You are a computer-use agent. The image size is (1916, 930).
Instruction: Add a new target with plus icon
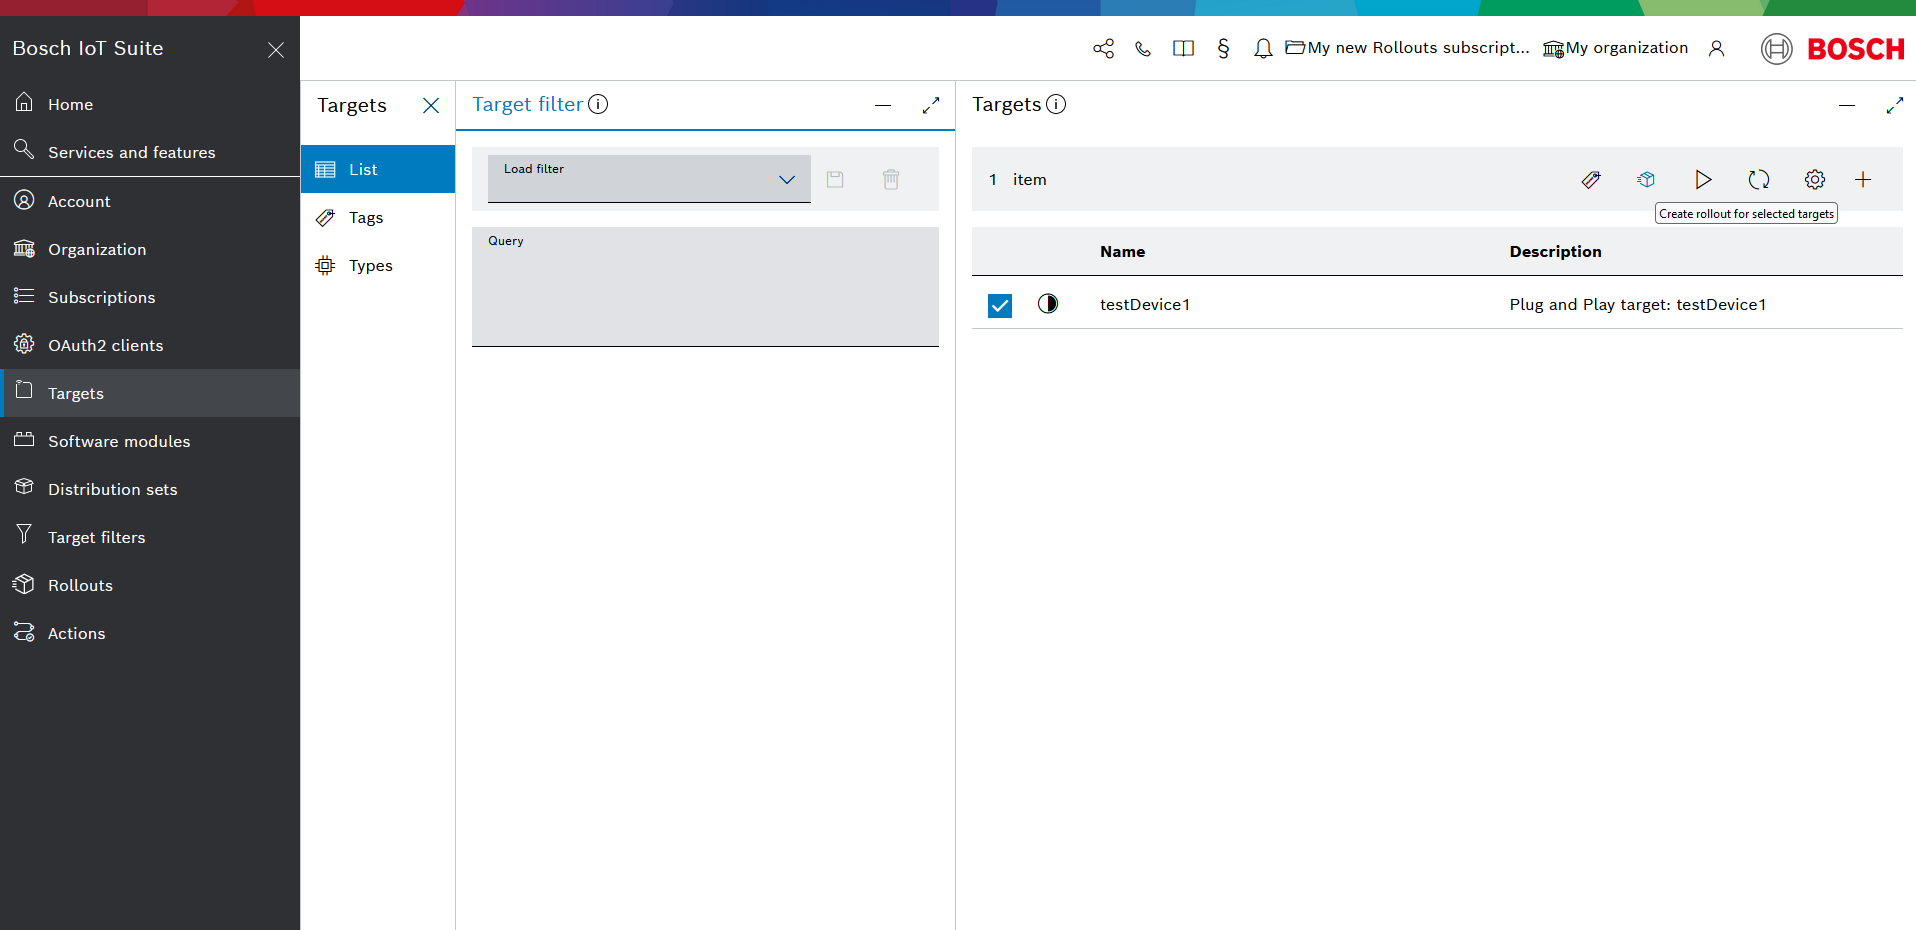(1862, 180)
